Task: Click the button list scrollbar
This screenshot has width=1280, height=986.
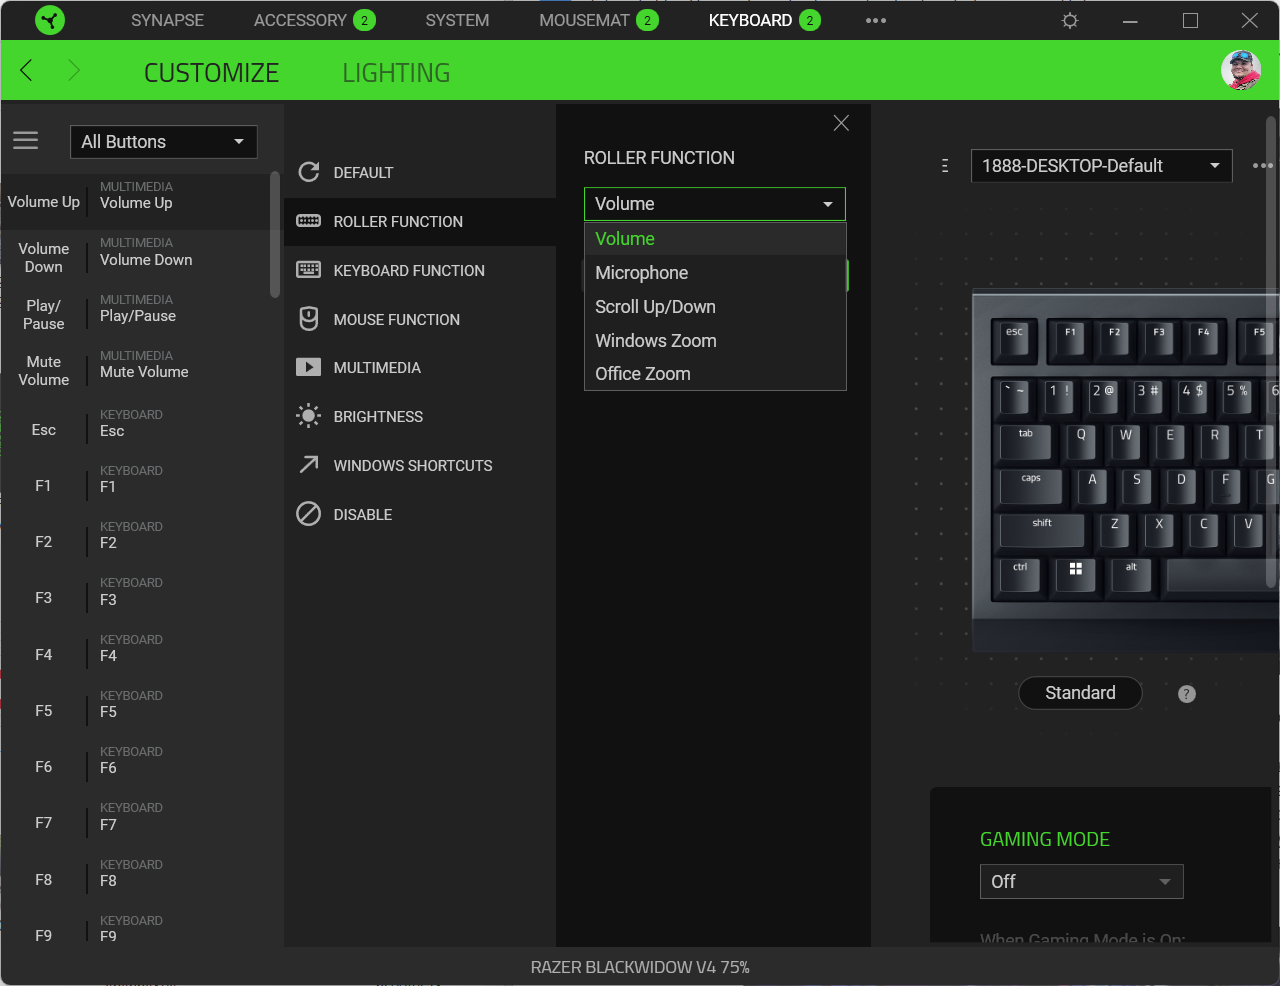Action: (x=275, y=235)
